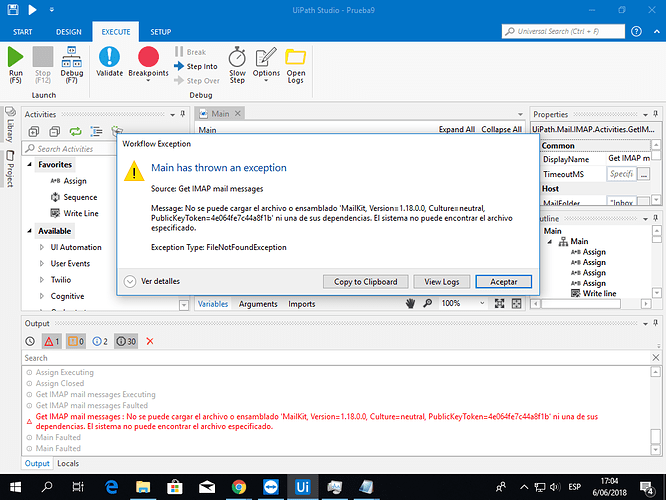This screenshot has width=666, height=500.
Task: Expand all activities tree icon
Action: (x=34, y=132)
